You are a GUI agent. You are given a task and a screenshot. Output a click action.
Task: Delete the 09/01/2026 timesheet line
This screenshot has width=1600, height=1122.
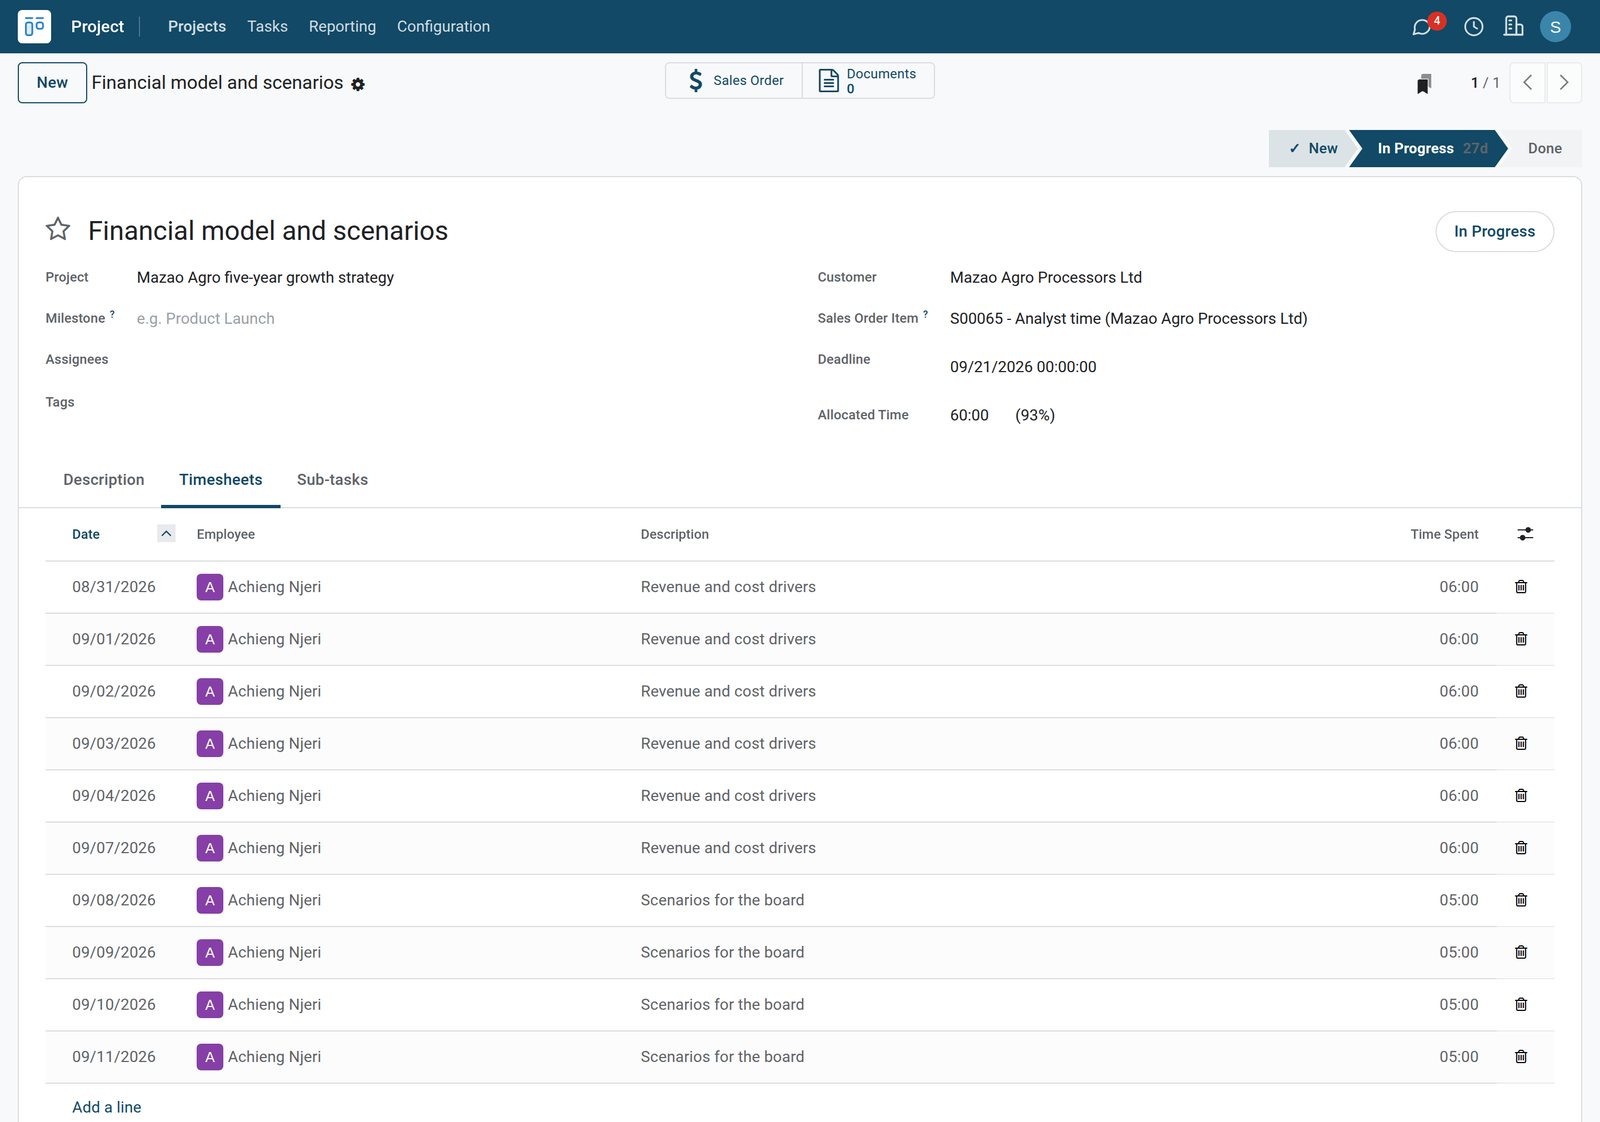pyautogui.click(x=1521, y=639)
